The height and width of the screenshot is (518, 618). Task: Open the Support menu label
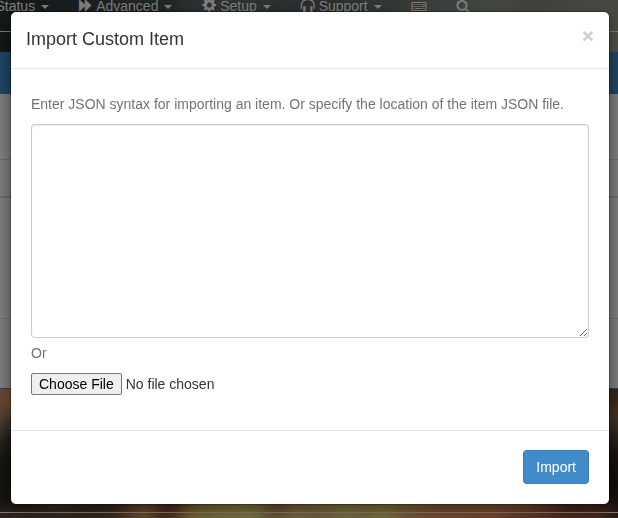pyautogui.click(x=343, y=6)
